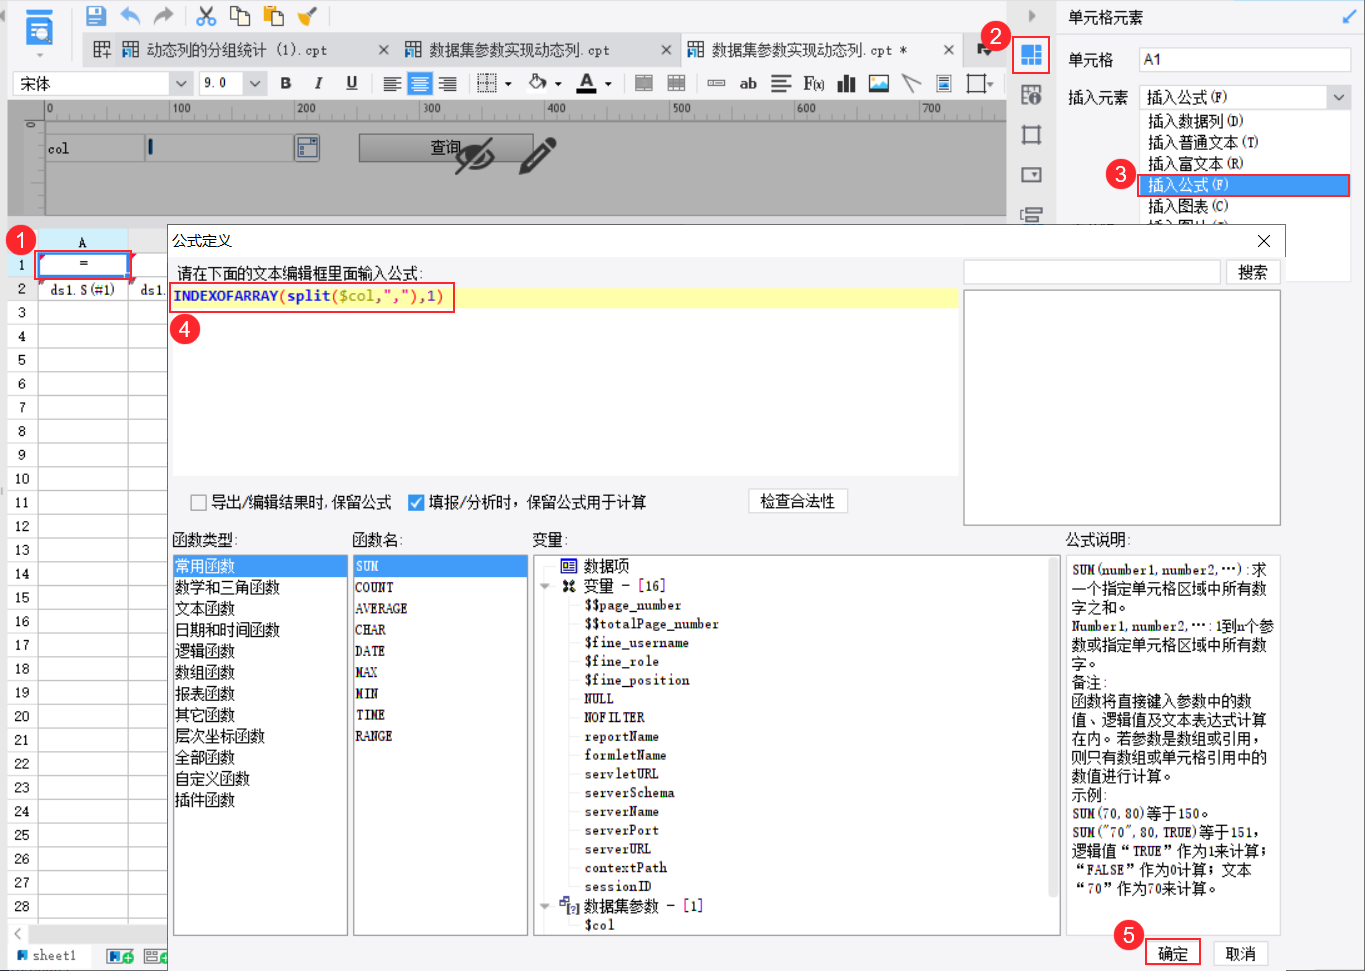
Task: Confirm the formula with 确定 button
Action: (x=1172, y=953)
